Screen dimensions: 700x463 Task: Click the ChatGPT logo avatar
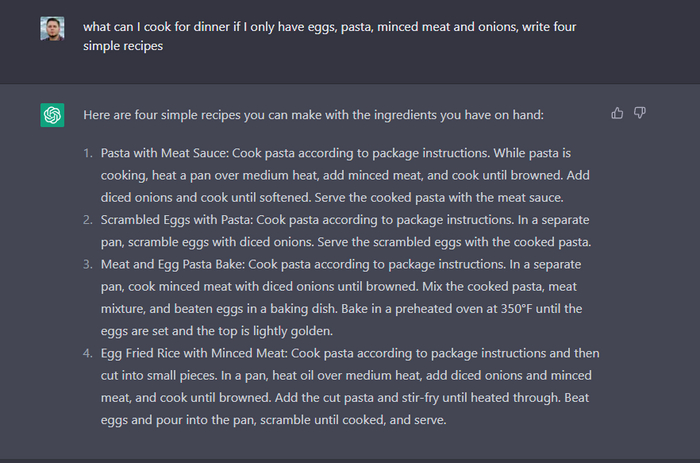point(53,115)
